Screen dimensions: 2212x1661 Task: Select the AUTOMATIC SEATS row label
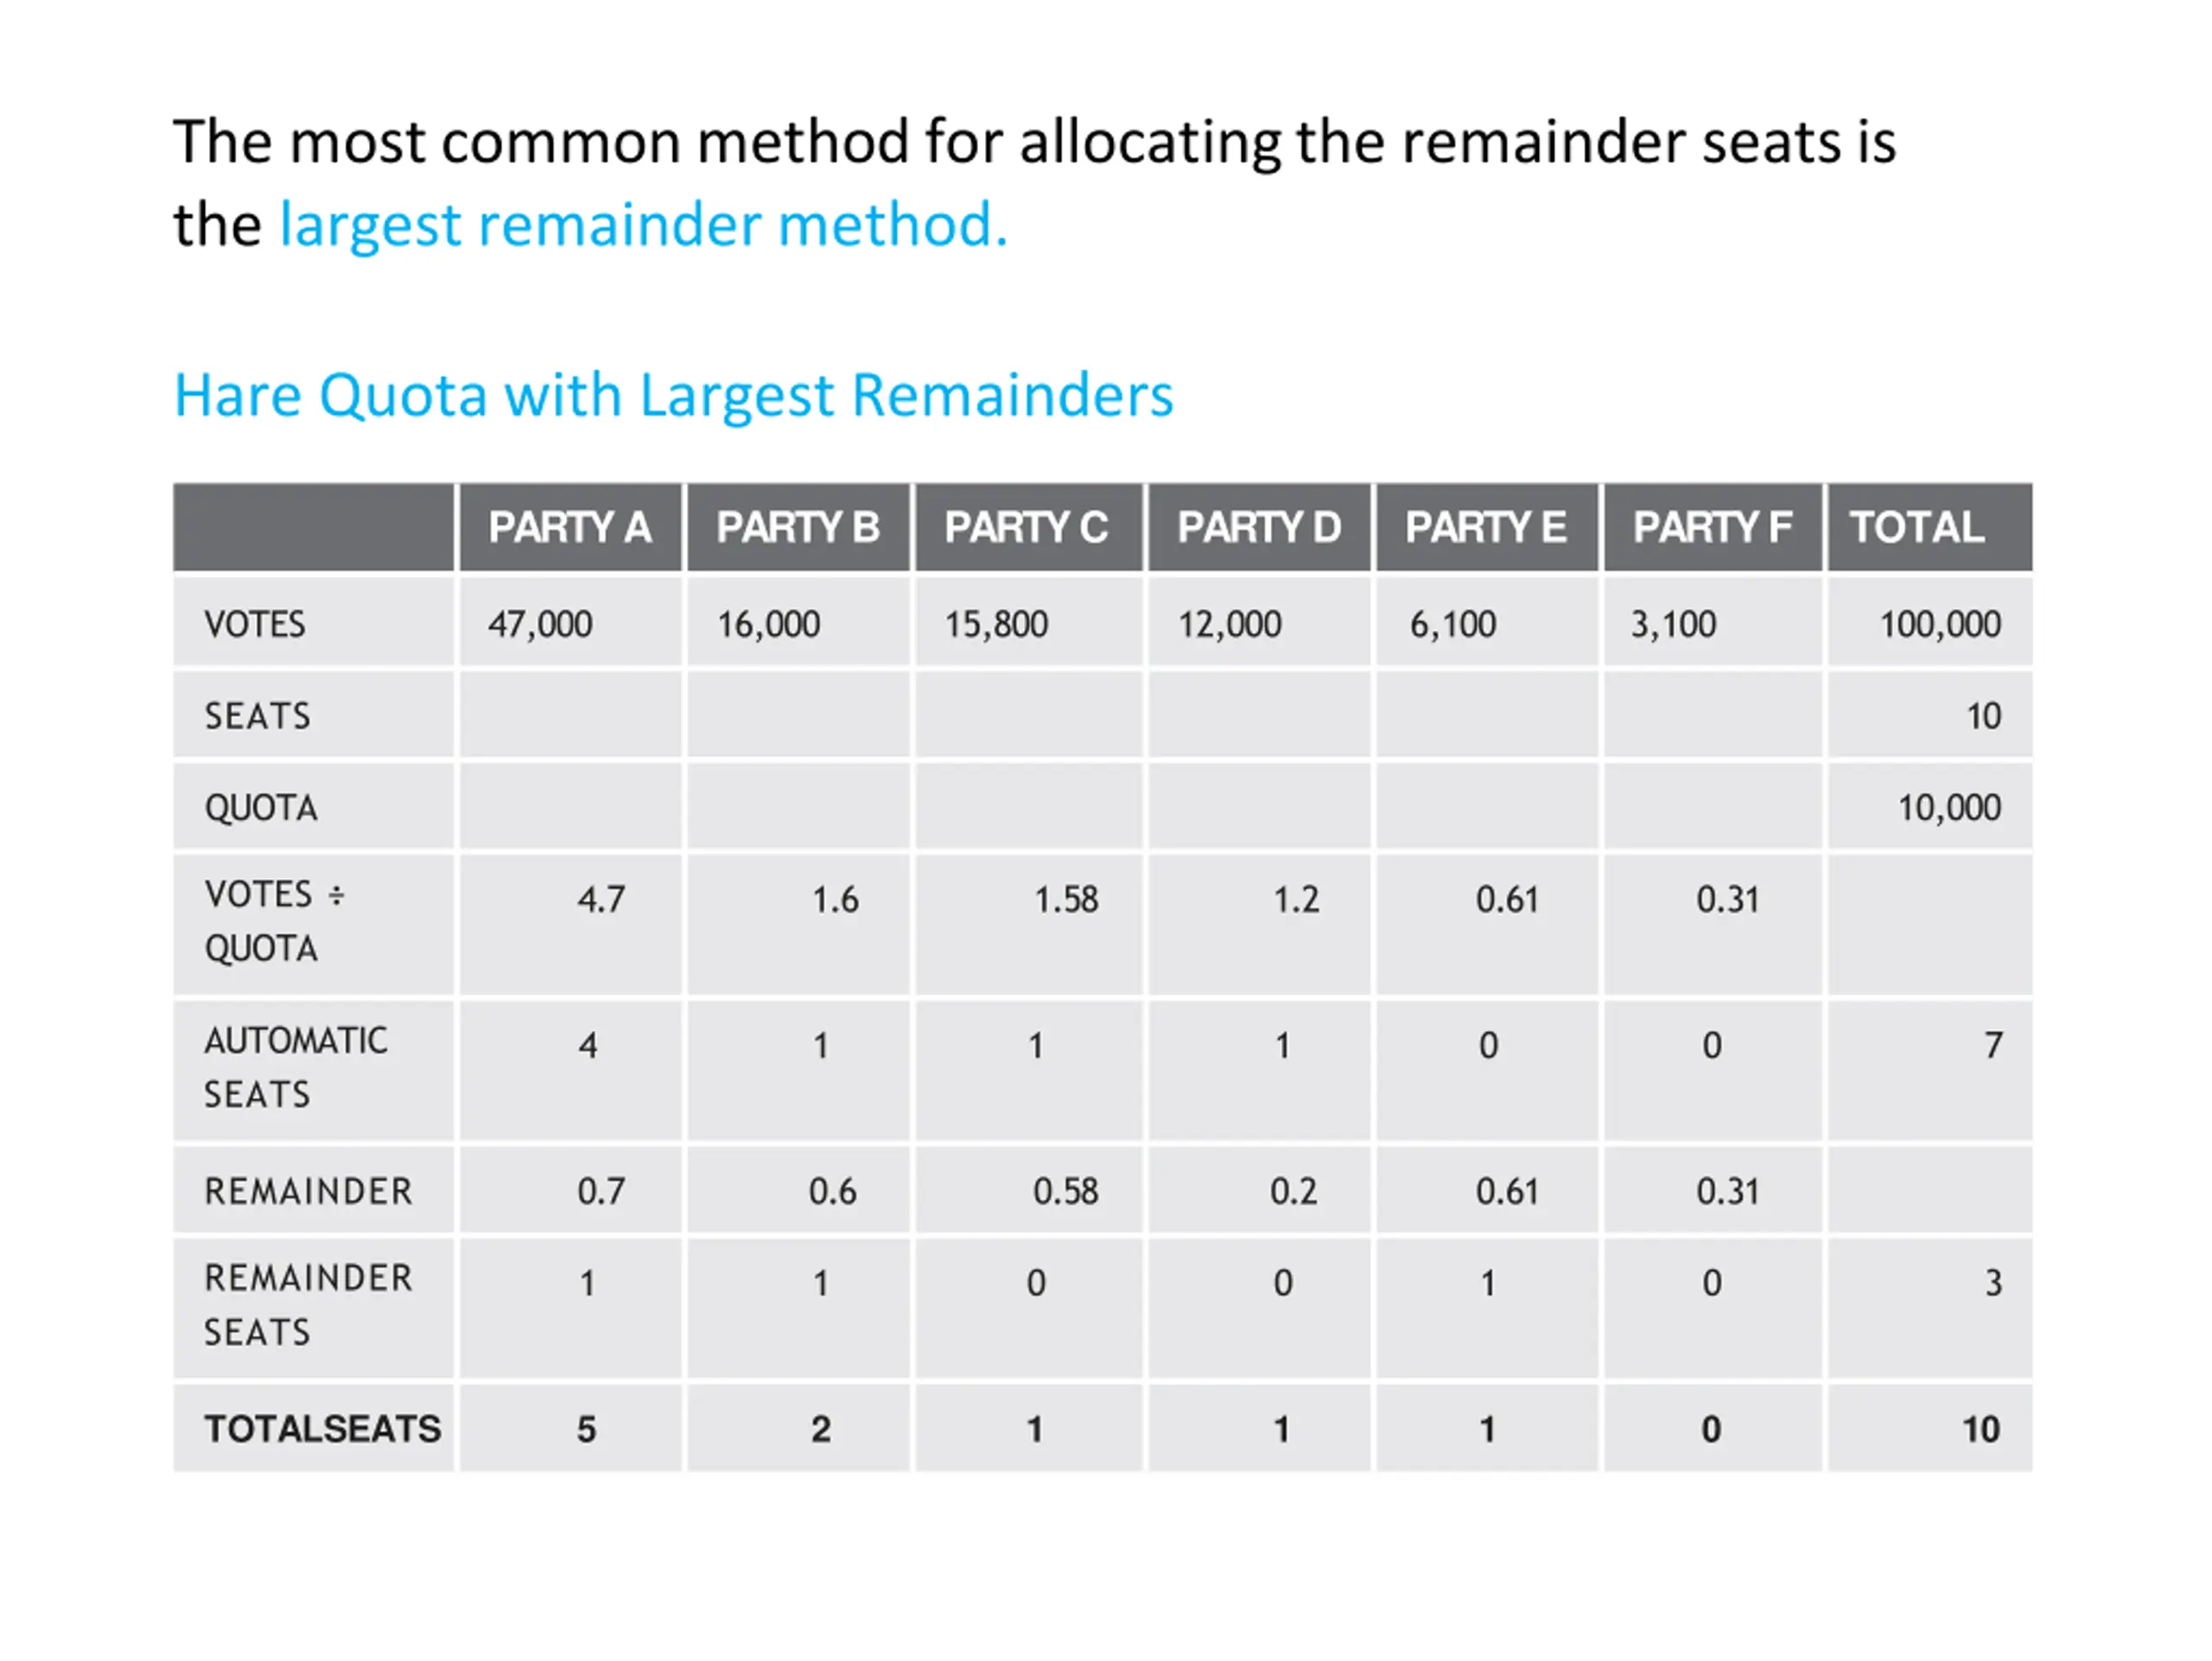[x=296, y=1068]
